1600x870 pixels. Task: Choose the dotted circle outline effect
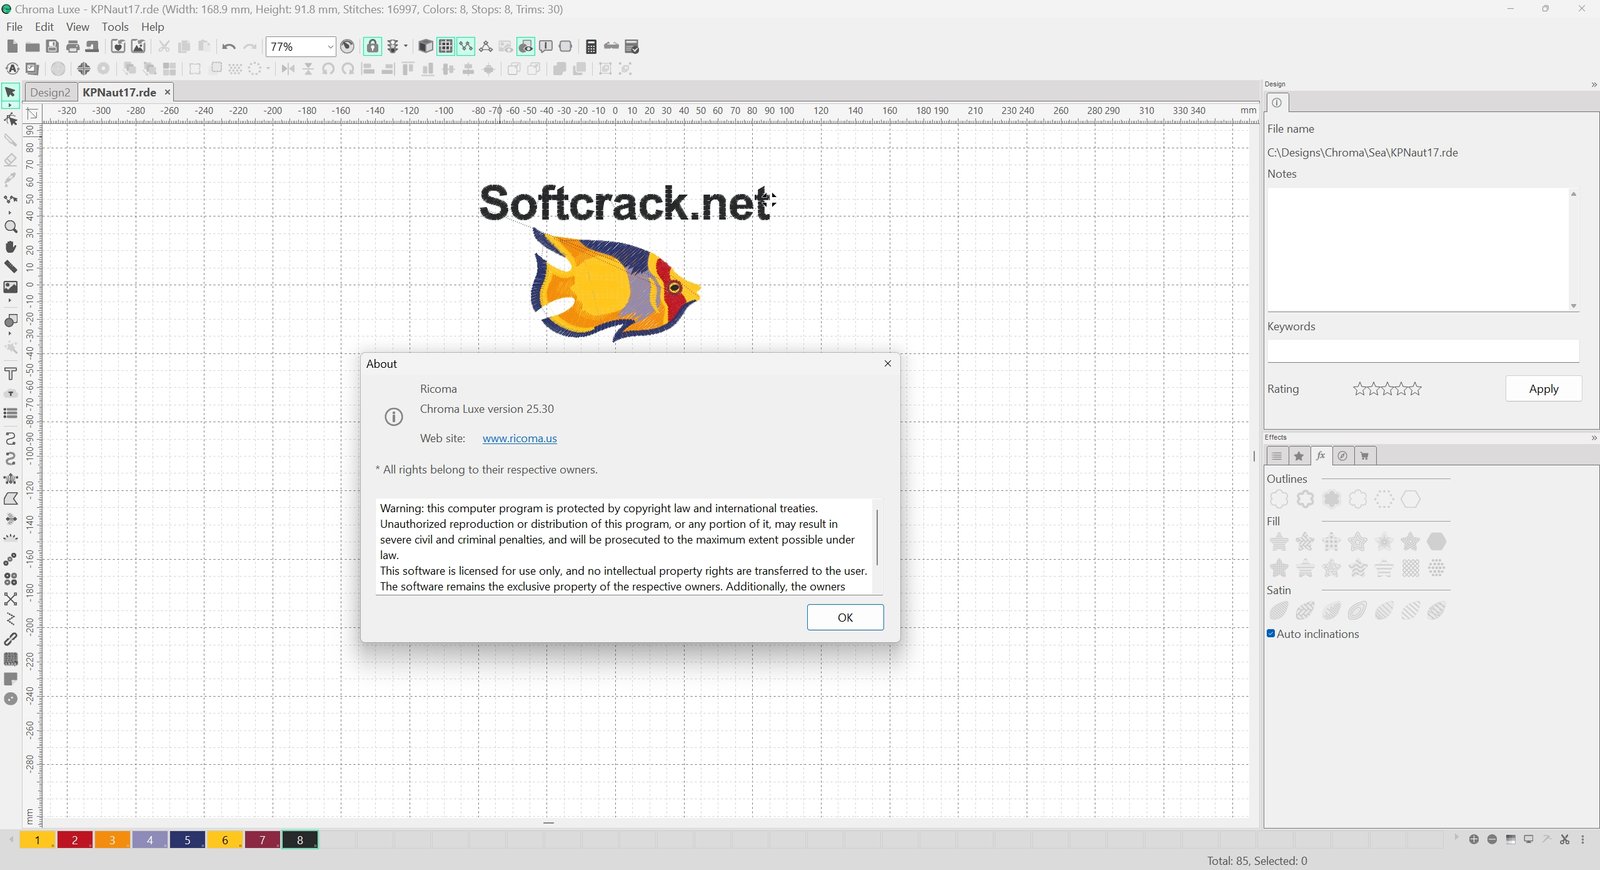coord(1384,499)
